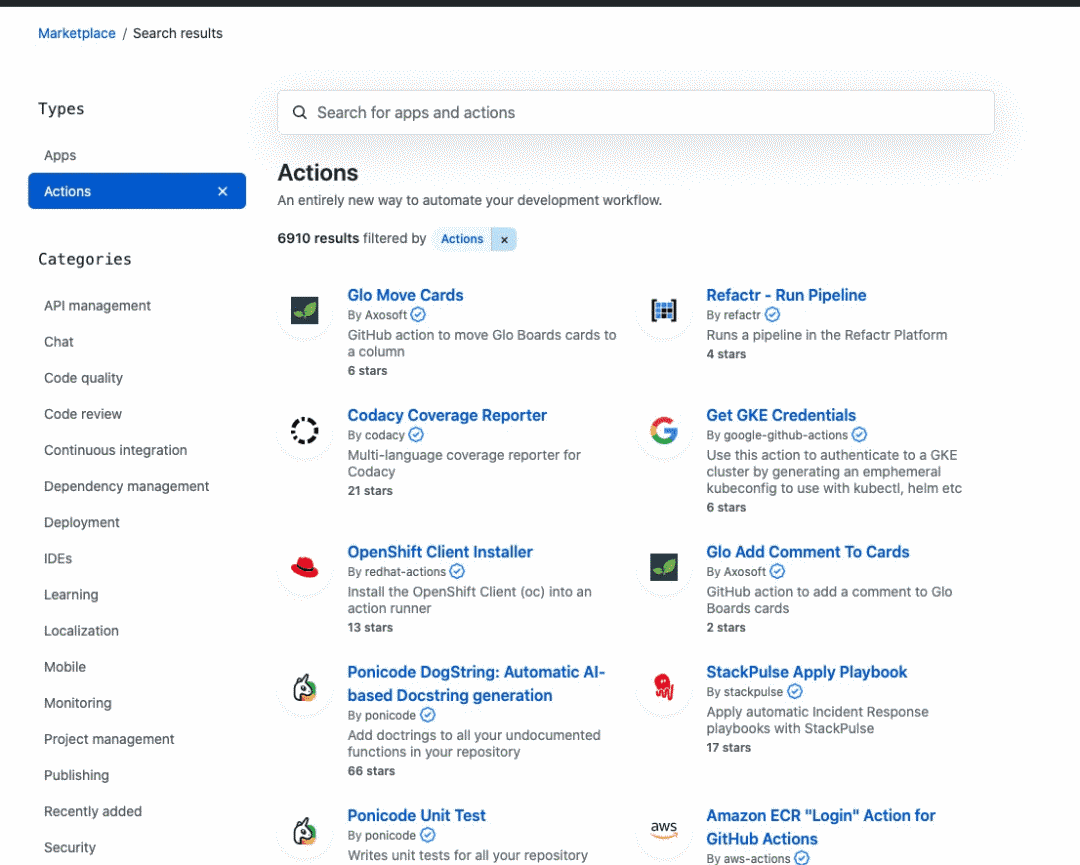
Task: Go back to Marketplace breadcrumb link
Action: [76, 33]
